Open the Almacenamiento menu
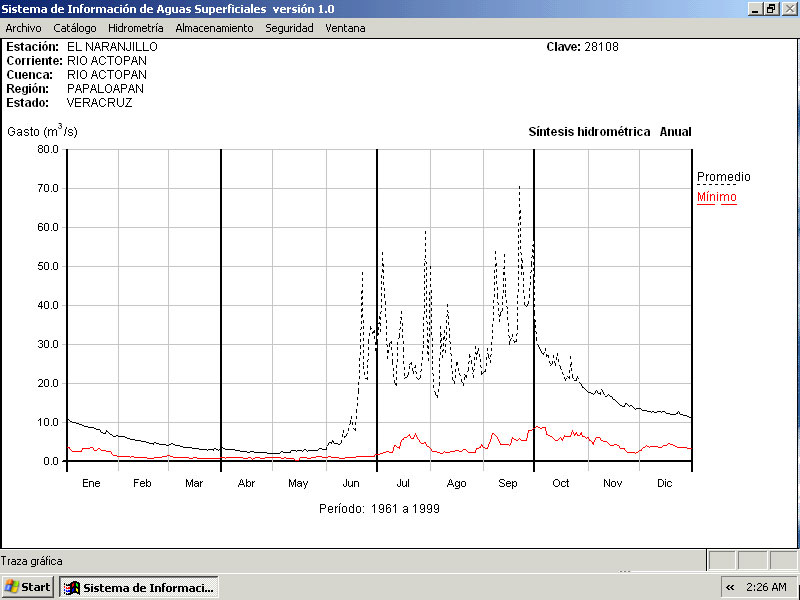This screenshot has width=800, height=600. 214,28
